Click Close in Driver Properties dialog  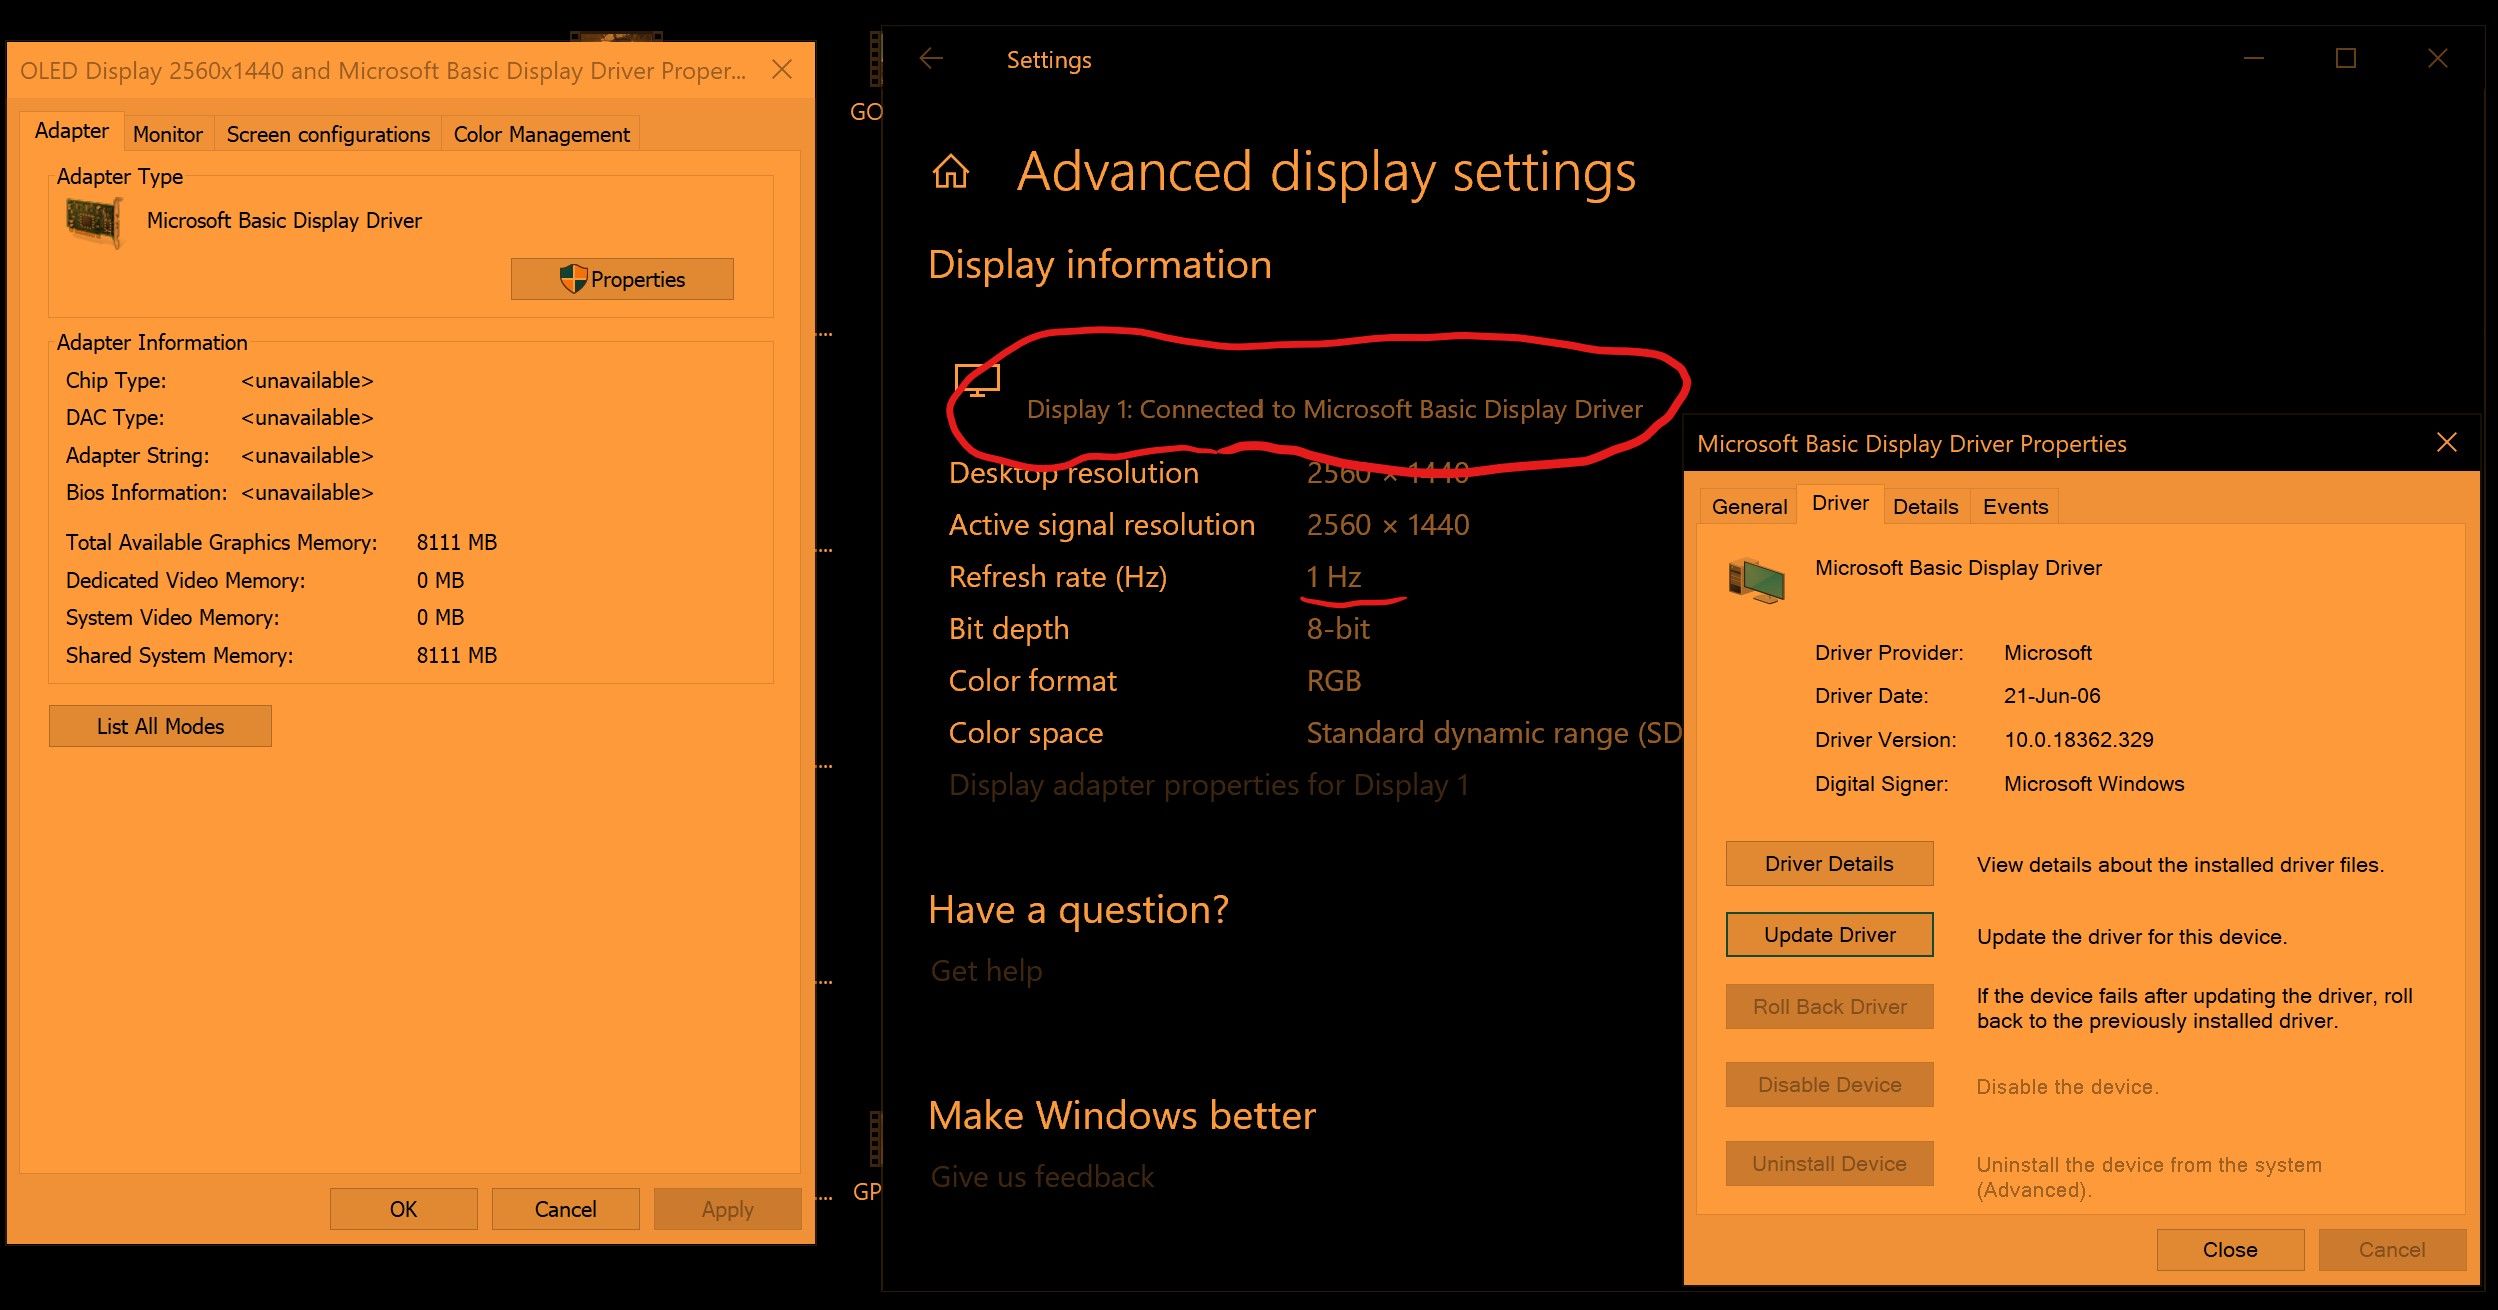[2230, 1250]
